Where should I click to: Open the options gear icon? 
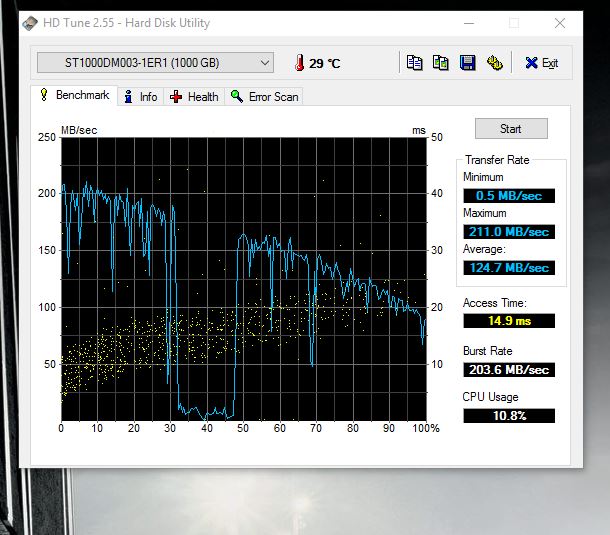pos(494,63)
